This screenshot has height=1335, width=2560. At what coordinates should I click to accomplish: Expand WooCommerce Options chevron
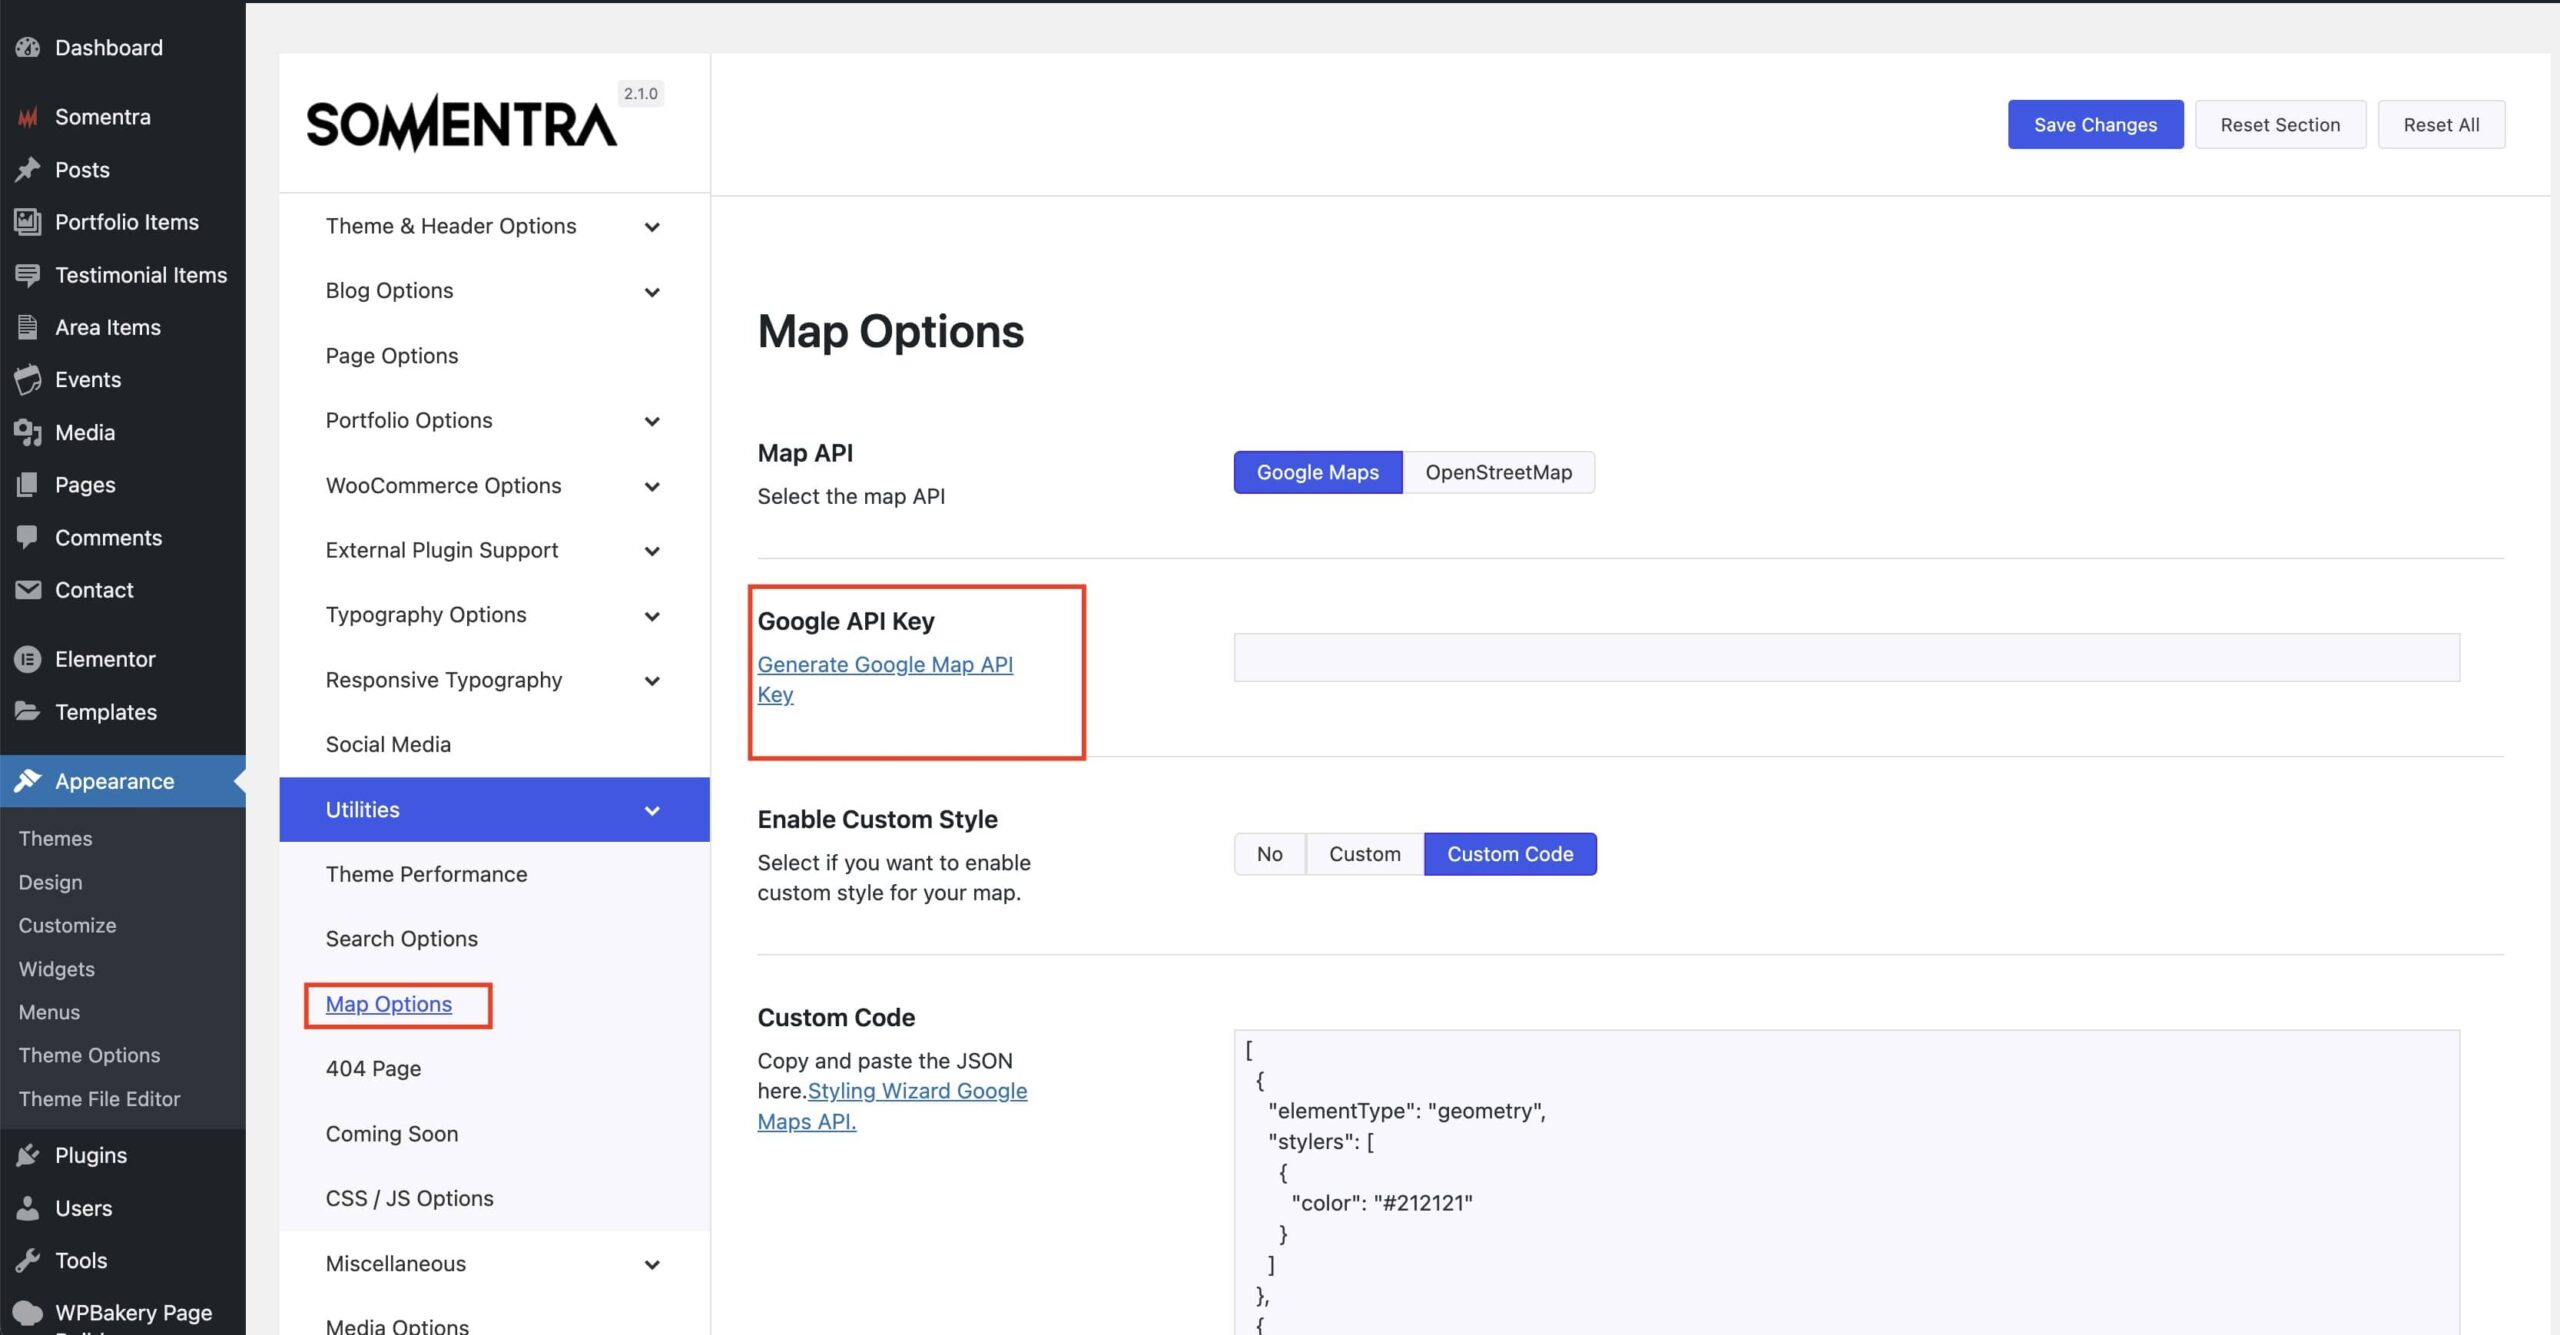[652, 486]
